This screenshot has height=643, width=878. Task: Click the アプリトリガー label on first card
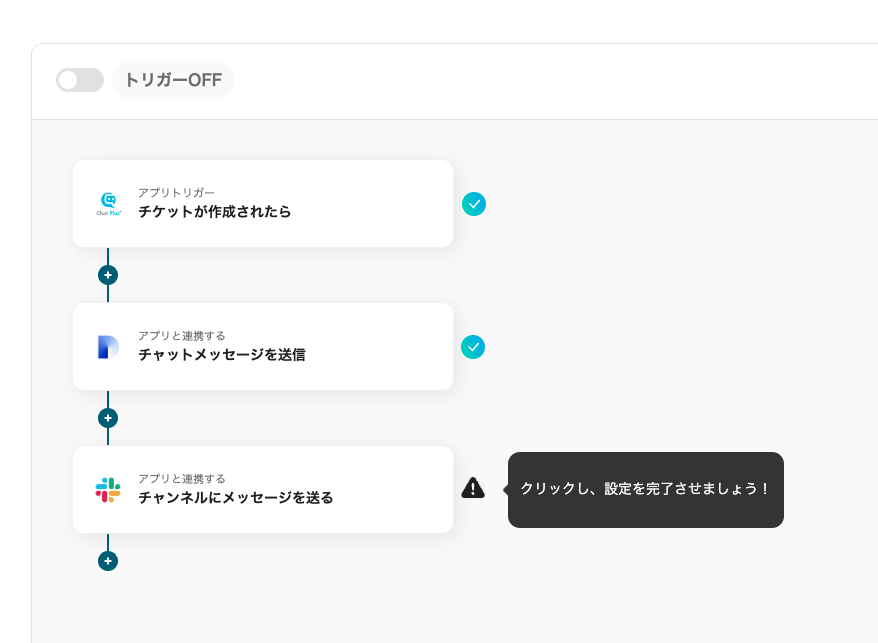point(176,192)
